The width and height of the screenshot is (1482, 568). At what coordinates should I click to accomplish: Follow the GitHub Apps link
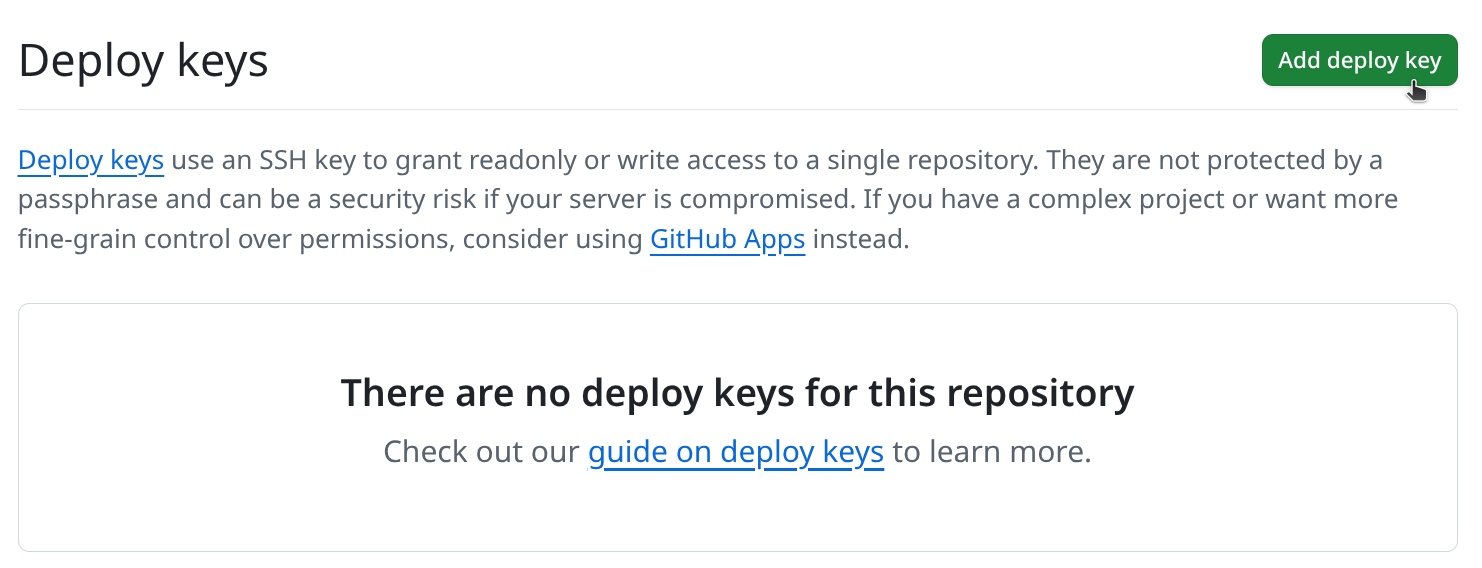tap(727, 240)
